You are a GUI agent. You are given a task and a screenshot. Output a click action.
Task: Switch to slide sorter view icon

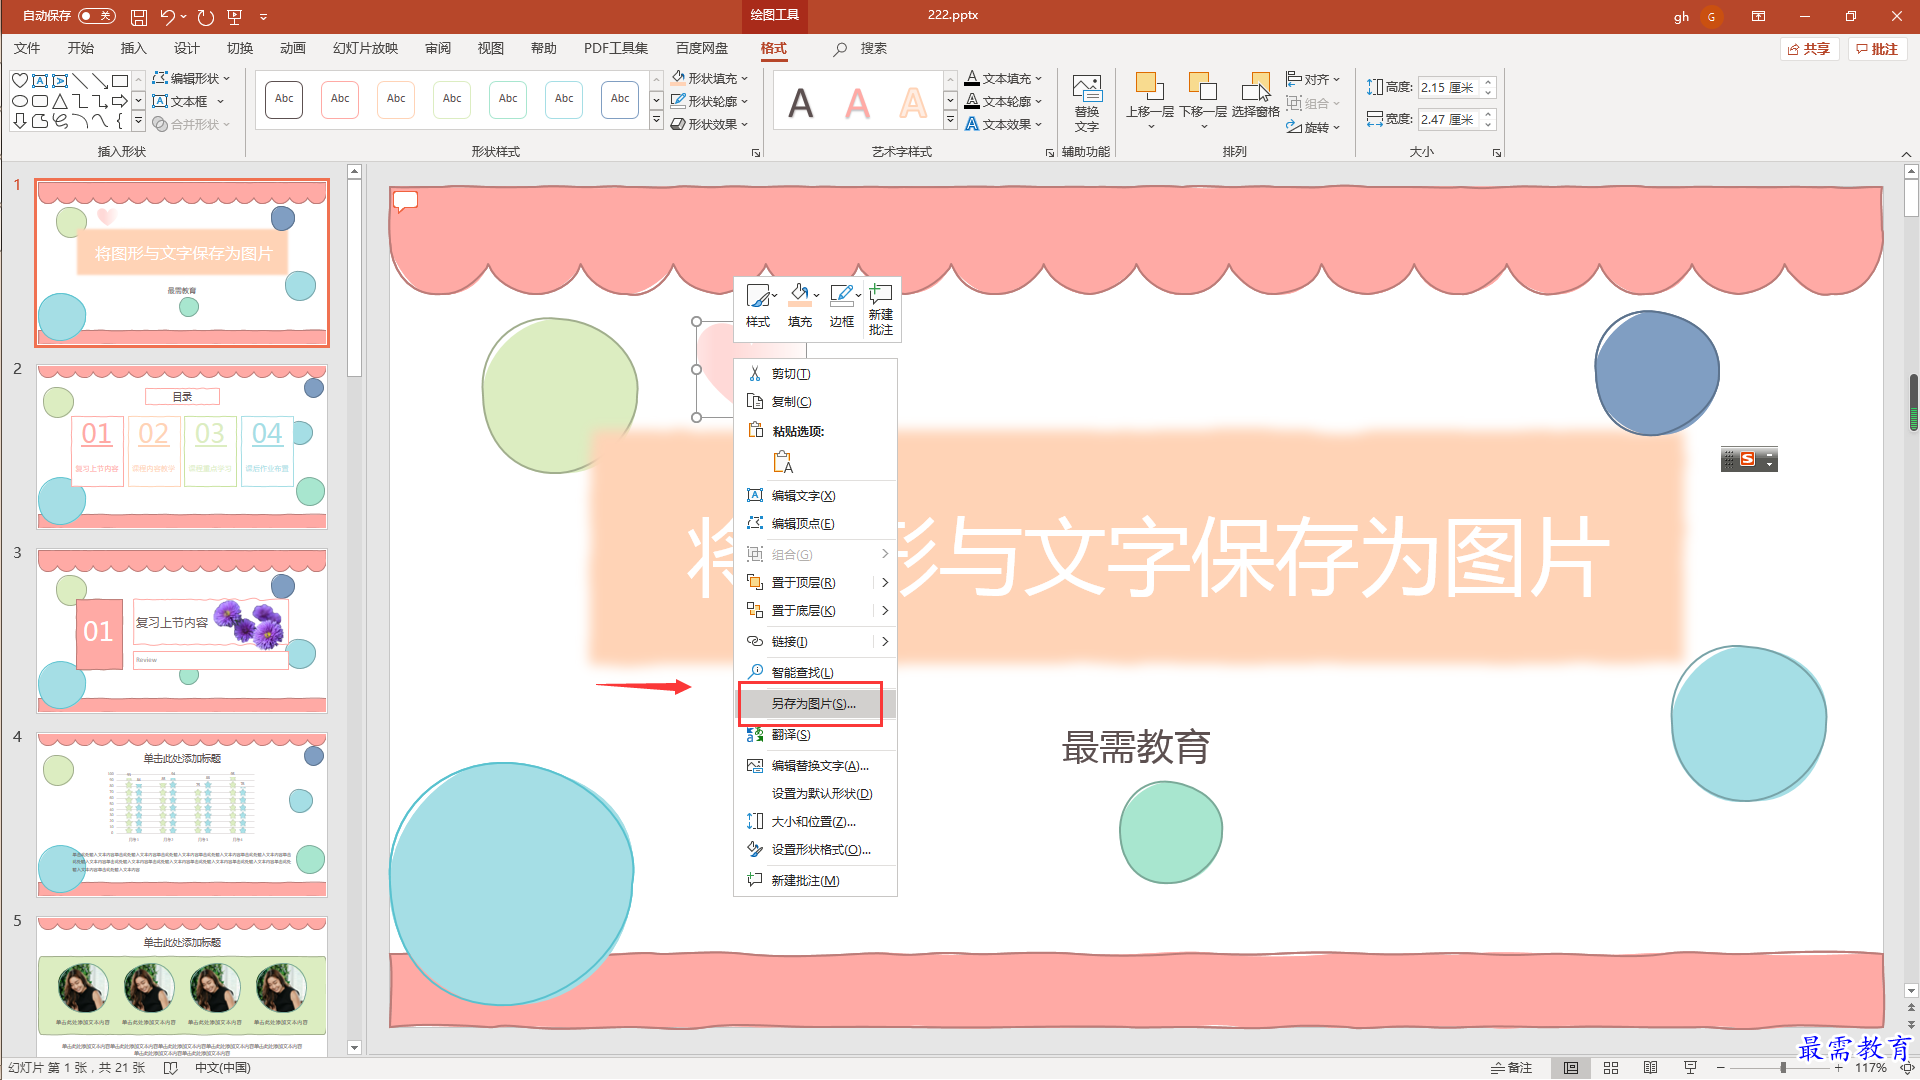[1611, 1068]
